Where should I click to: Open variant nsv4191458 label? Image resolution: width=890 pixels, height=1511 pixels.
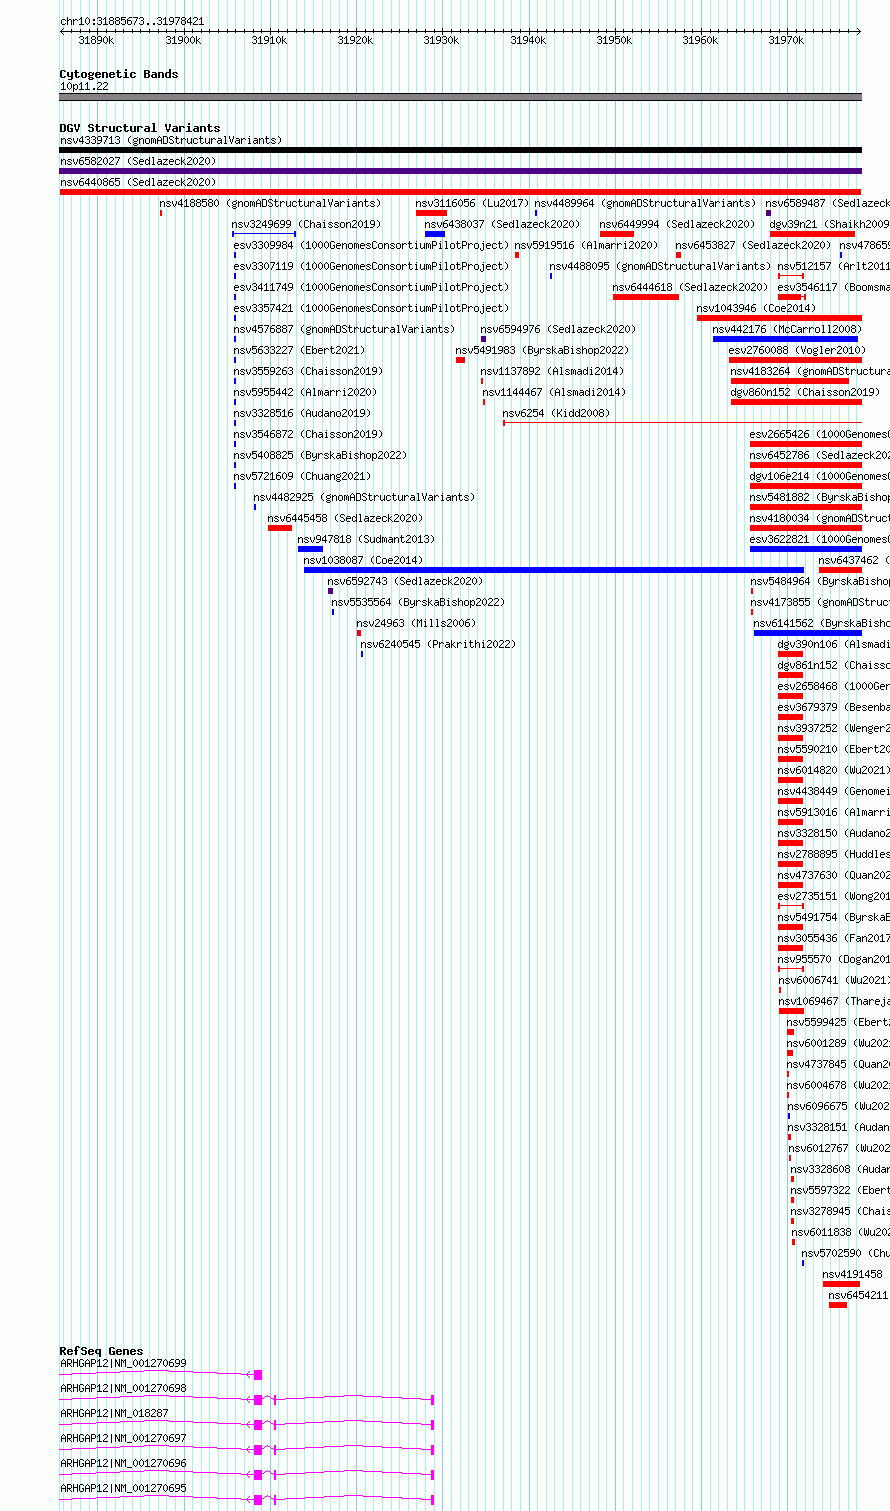click(852, 1274)
